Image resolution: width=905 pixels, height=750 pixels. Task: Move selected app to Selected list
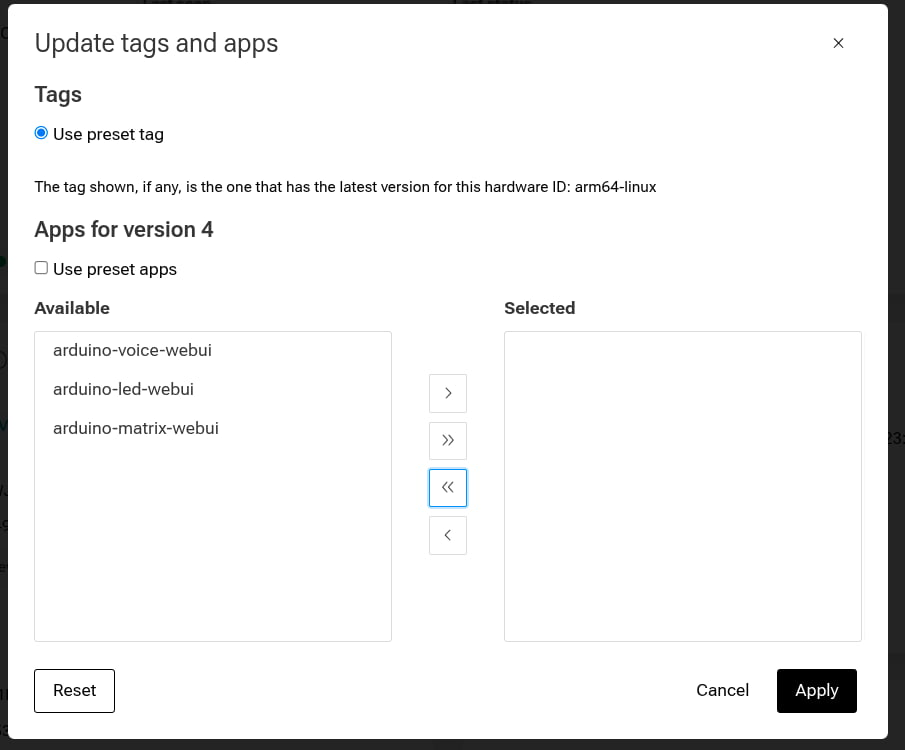pos(447,393)
